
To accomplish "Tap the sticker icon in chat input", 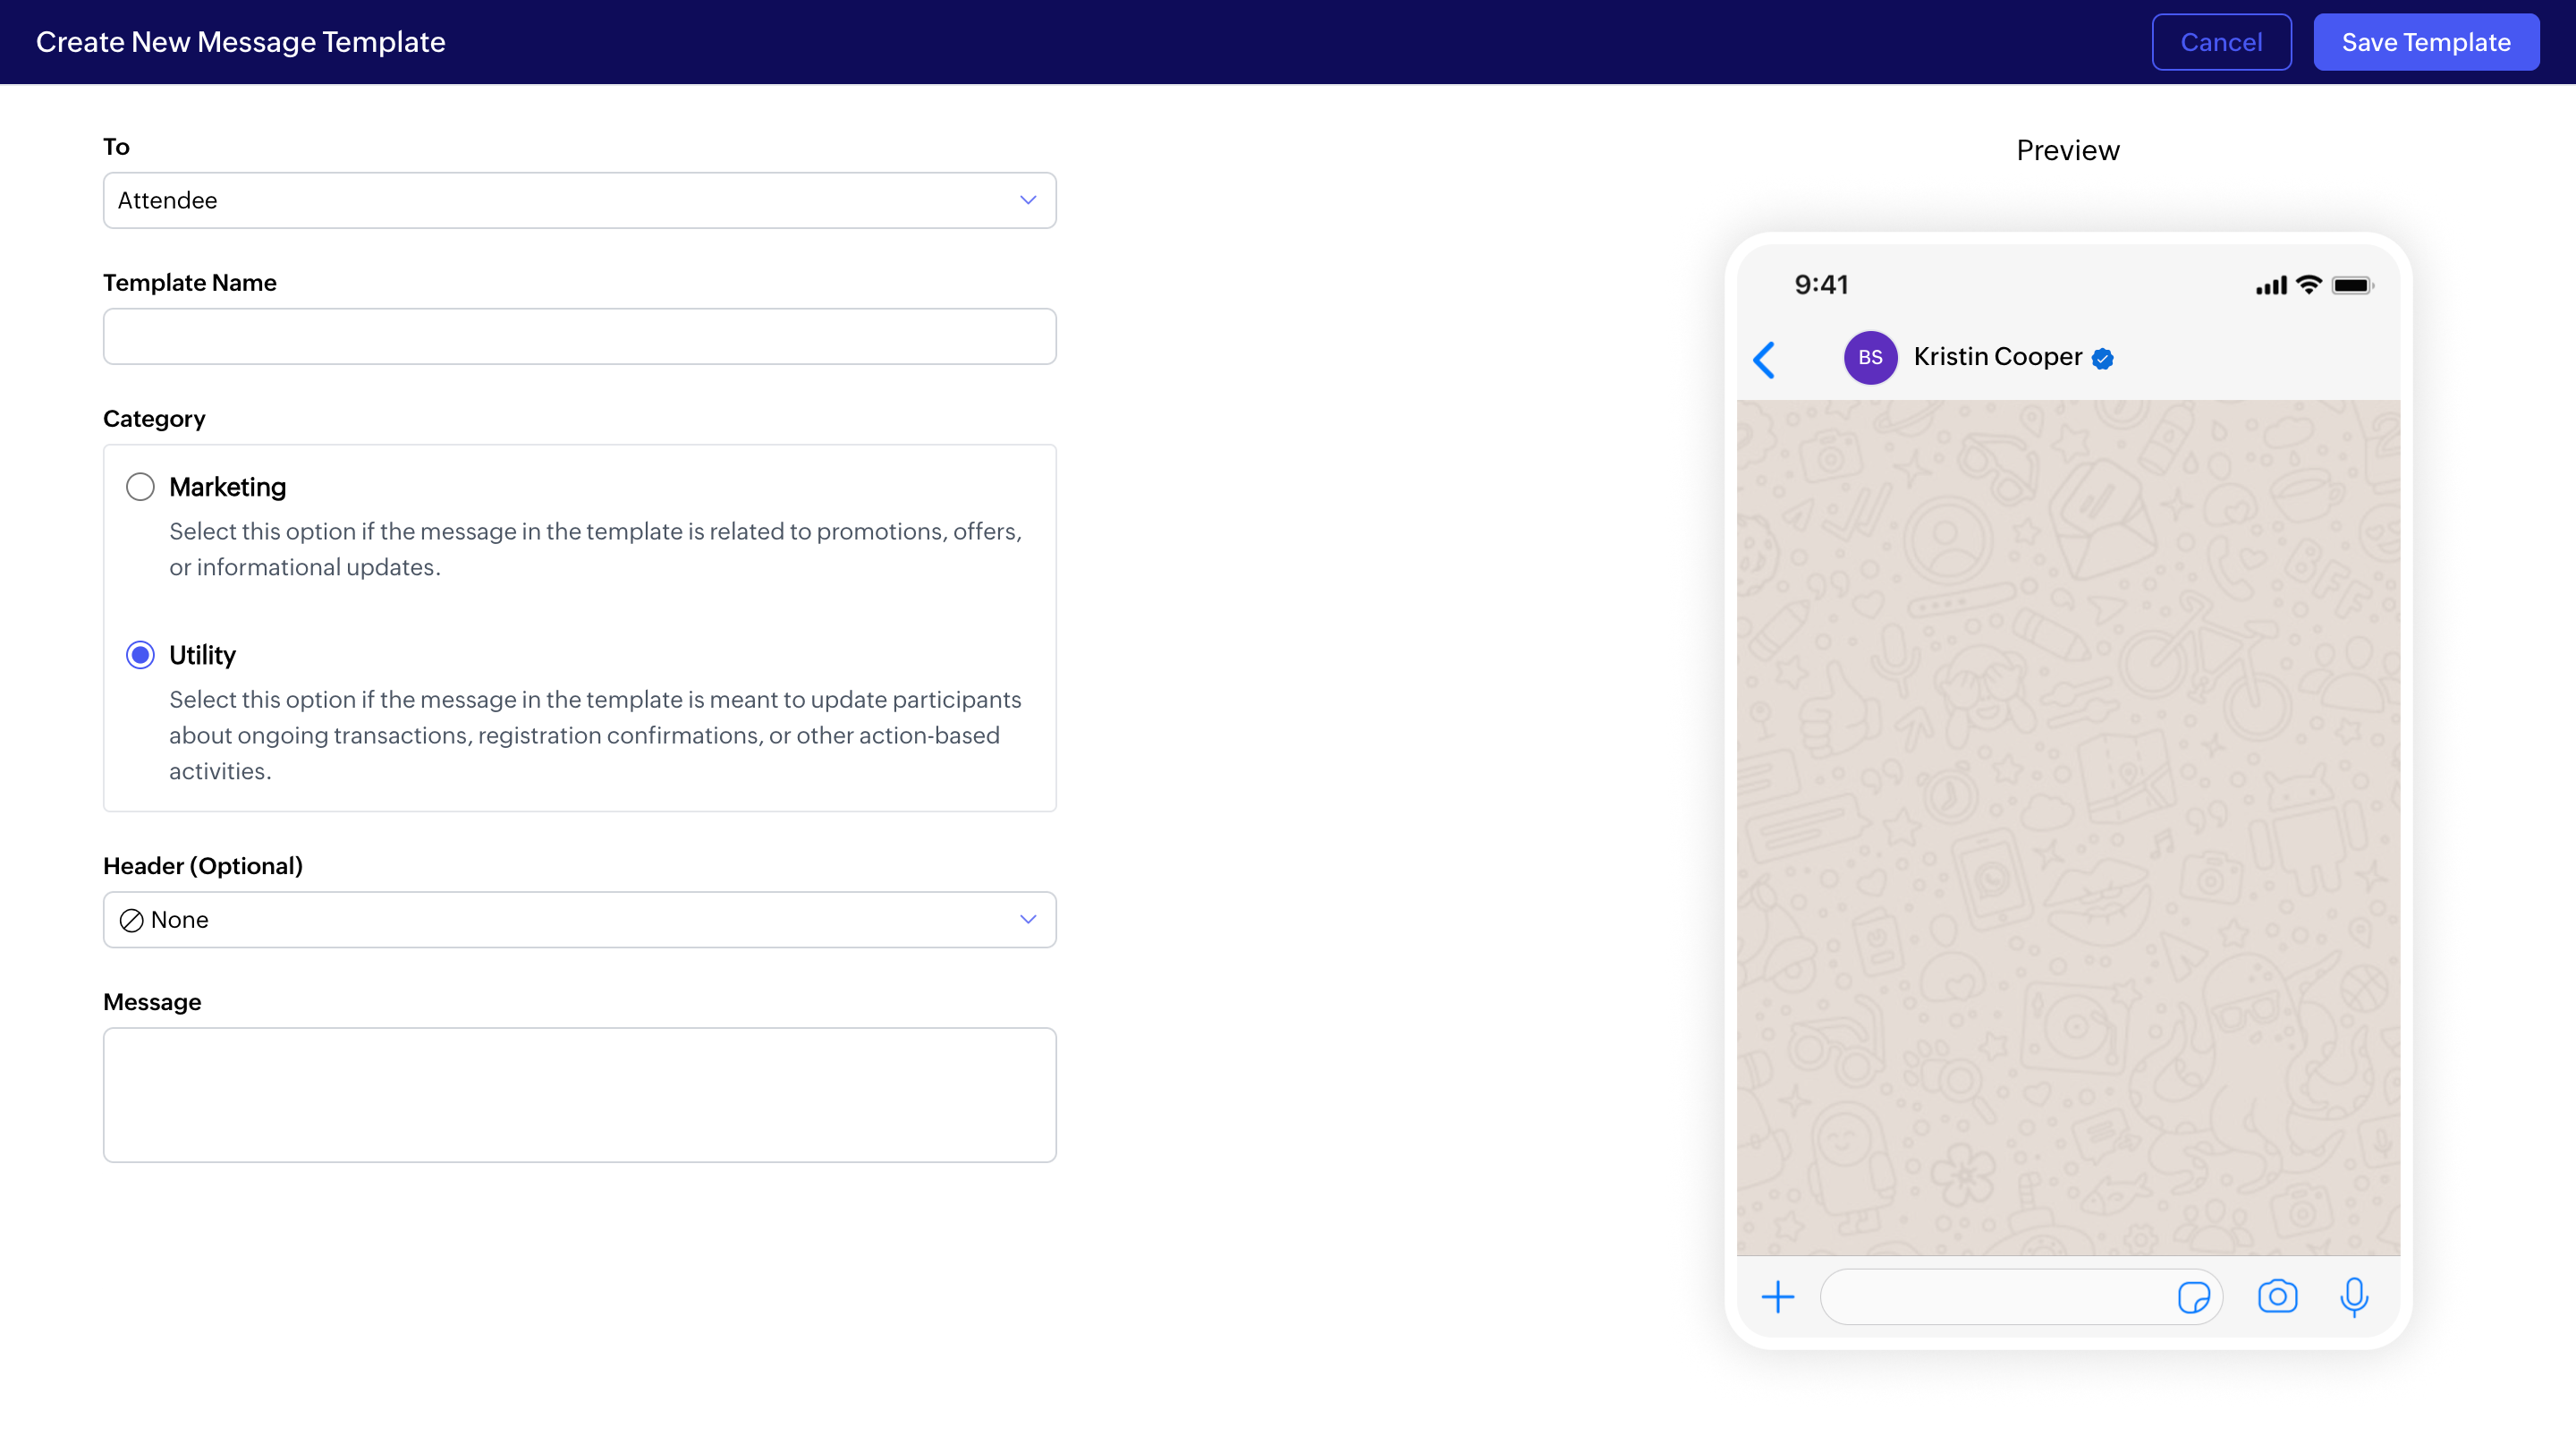I will (x=2193, y=1297).
